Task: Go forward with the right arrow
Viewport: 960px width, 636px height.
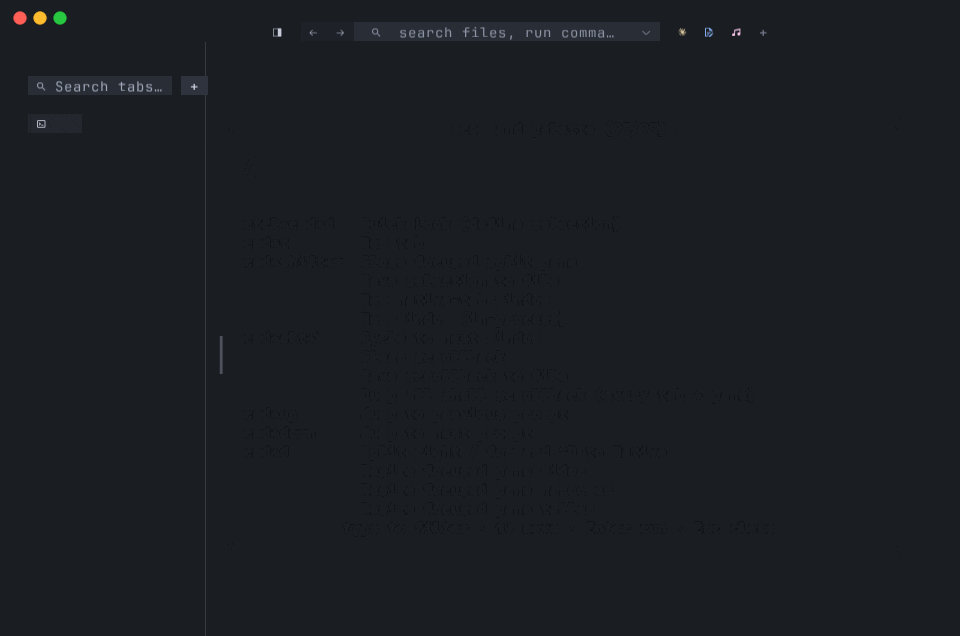Action: coord(340,32)
